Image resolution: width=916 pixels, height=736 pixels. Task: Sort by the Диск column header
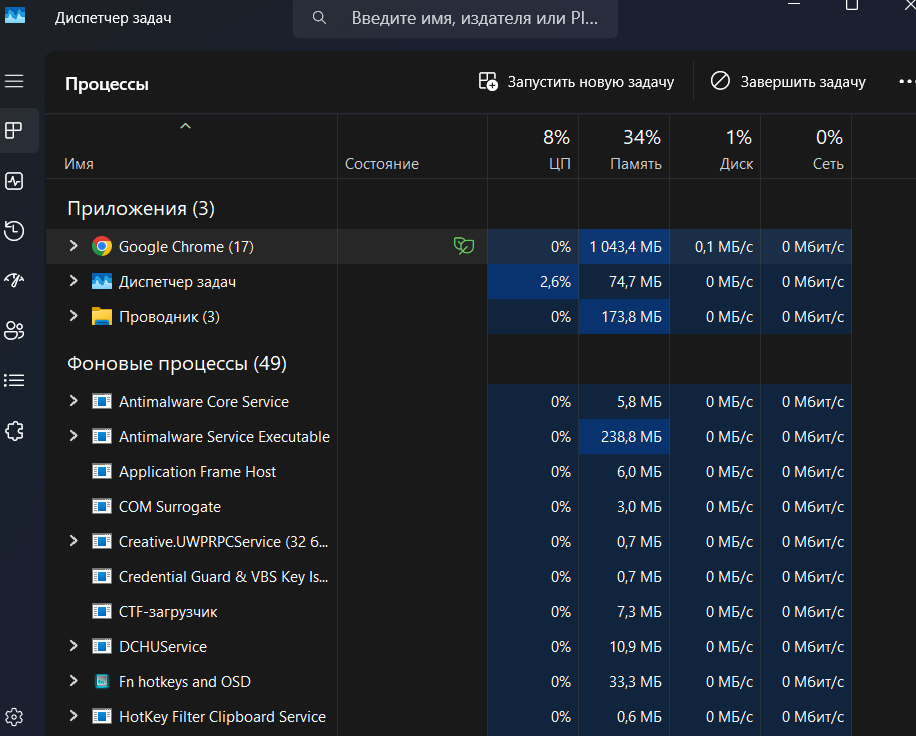pyautogui.click(x=715, y=147)
